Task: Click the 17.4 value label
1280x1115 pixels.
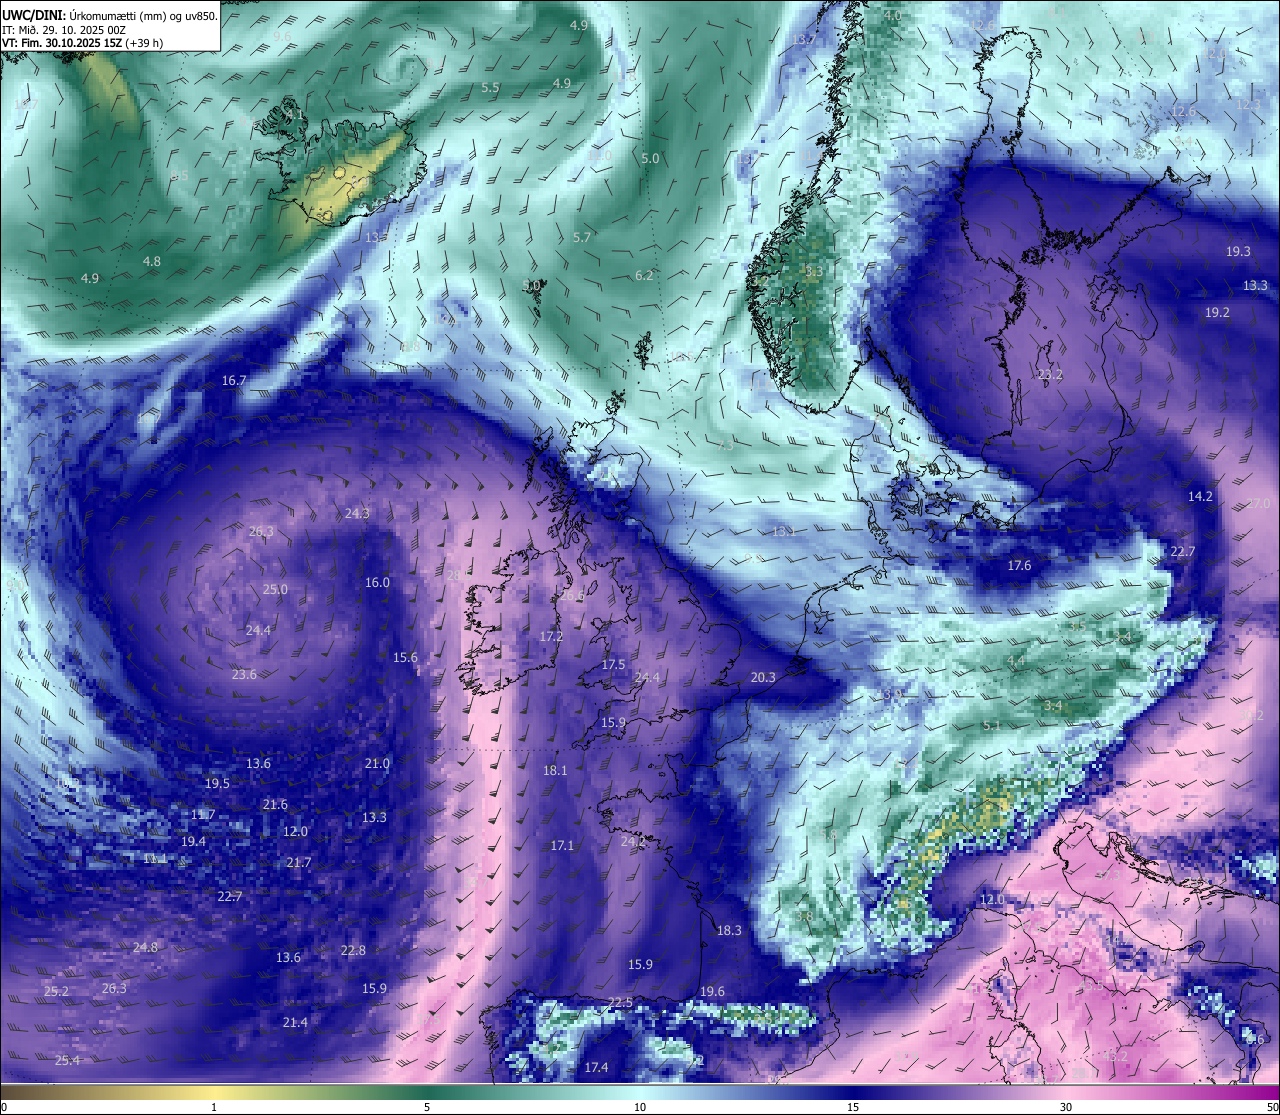Action: click(596, 1067)
